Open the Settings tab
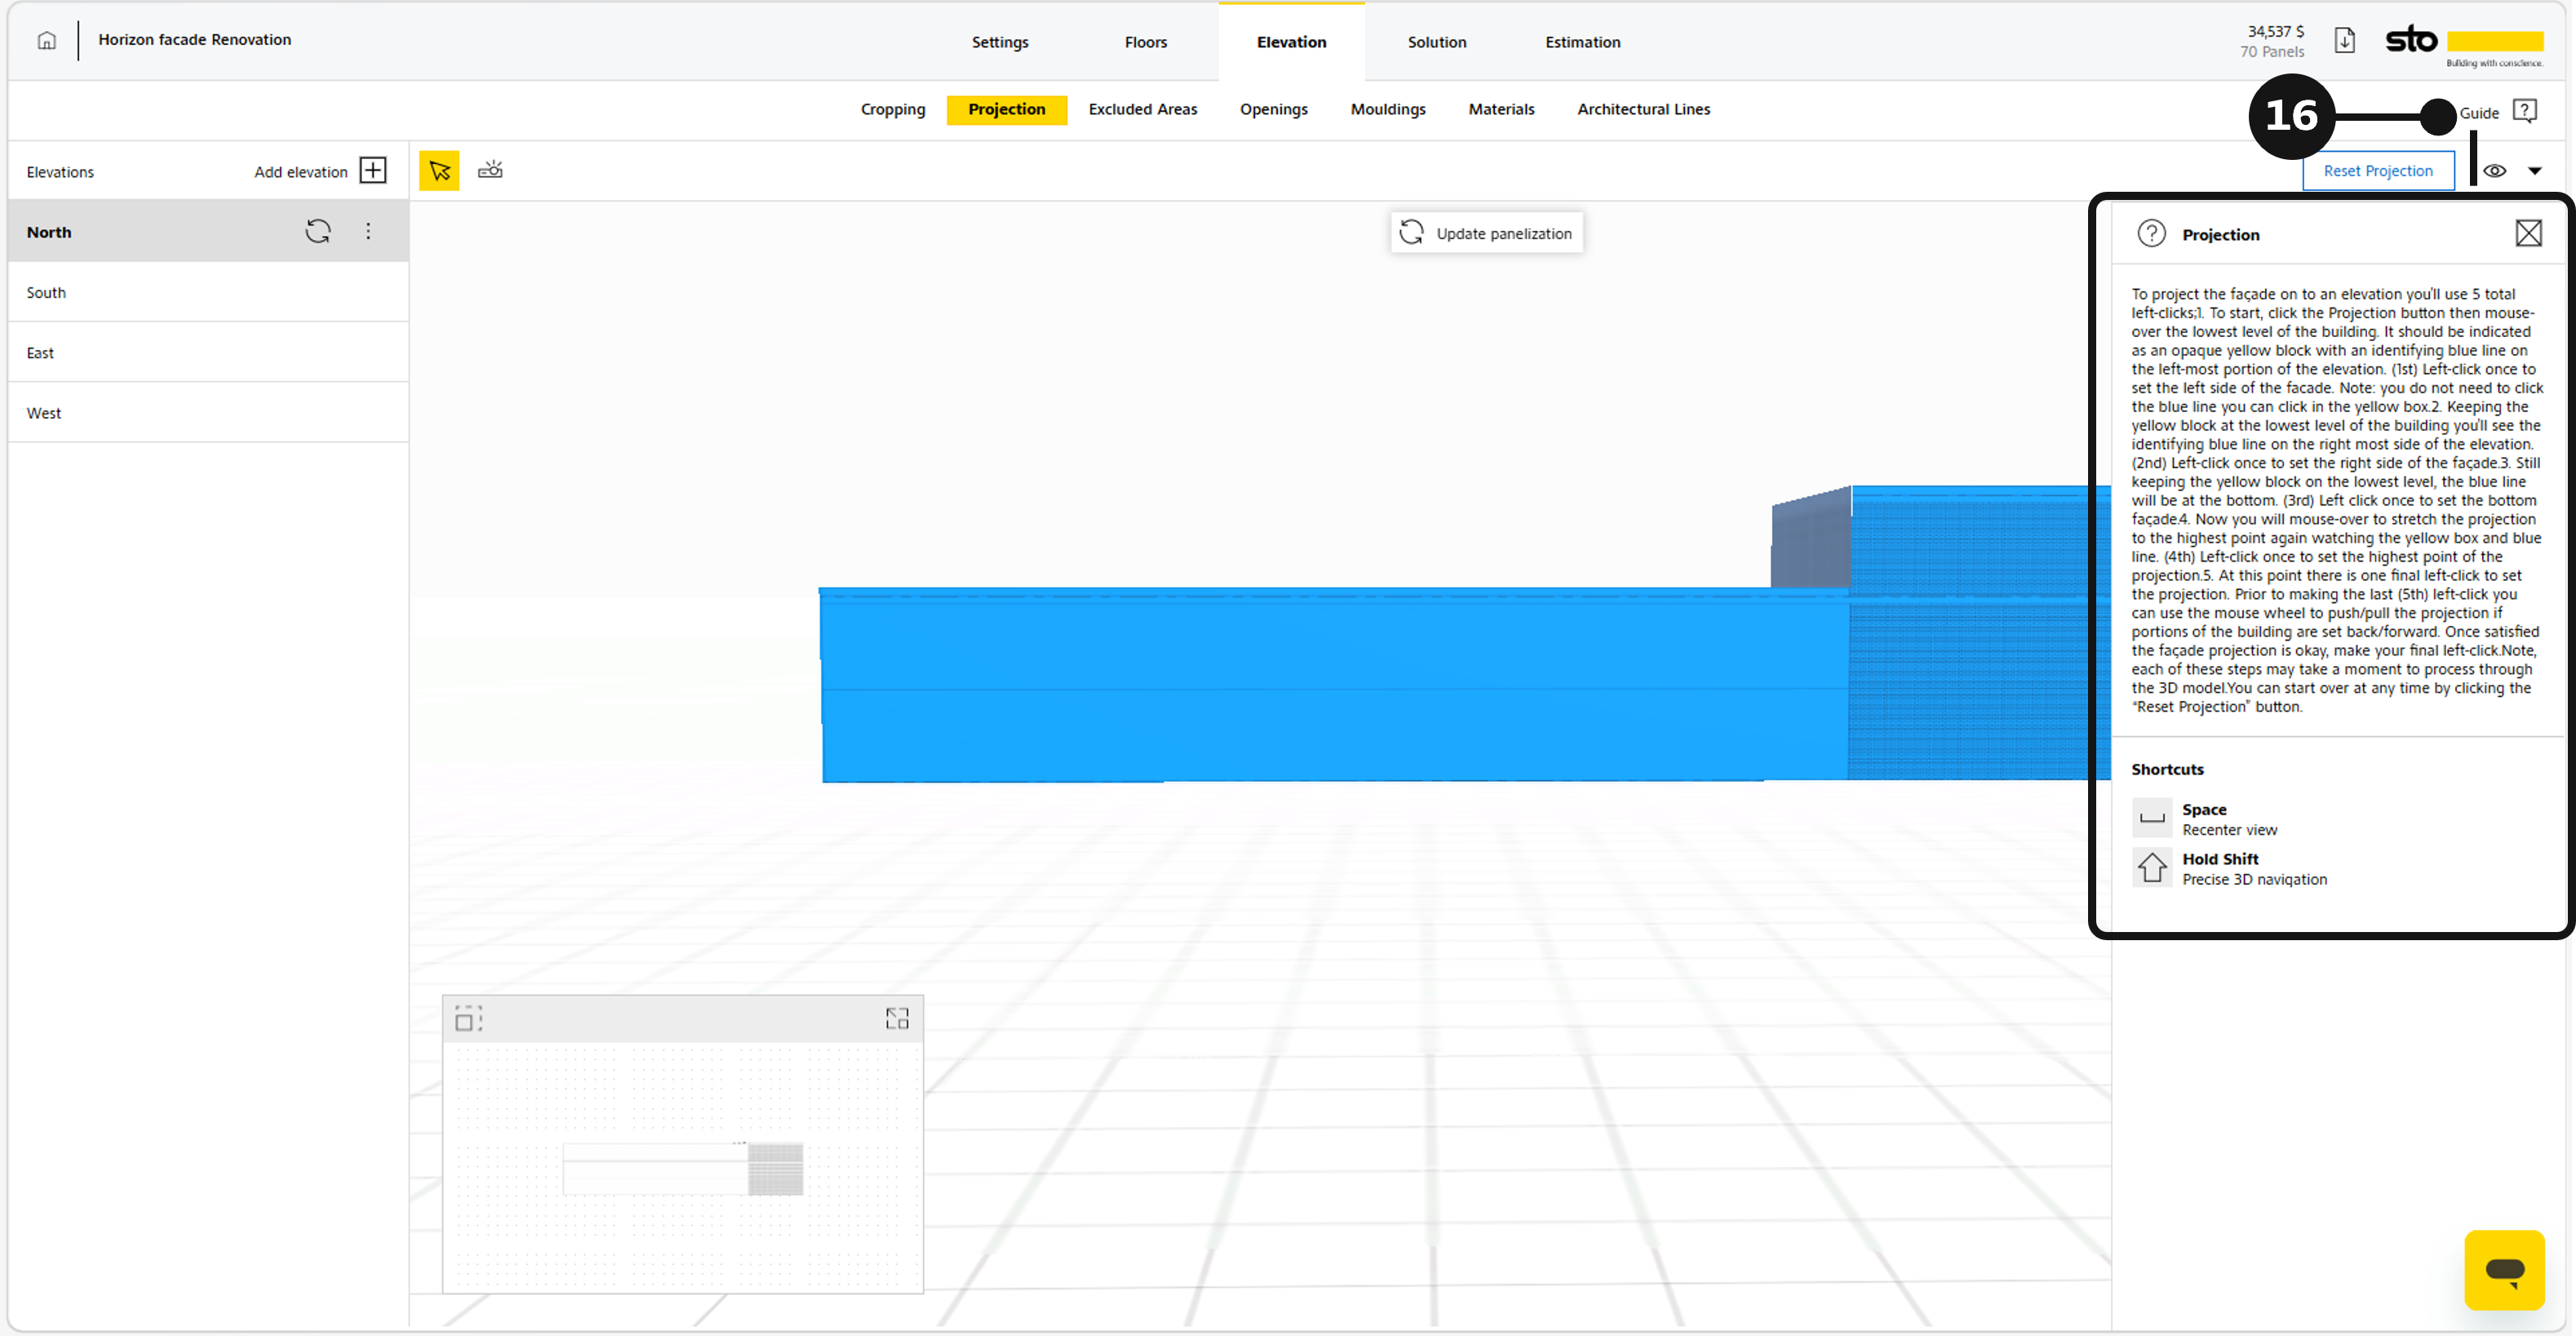The height and width of the screenshot is (1336, 2576). coord(999,42)
